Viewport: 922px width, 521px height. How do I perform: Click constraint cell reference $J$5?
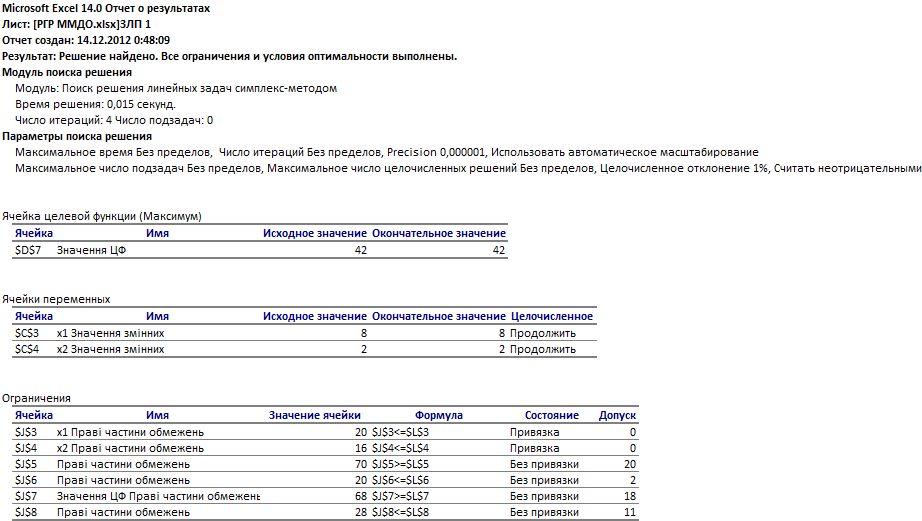click(26, 464)
